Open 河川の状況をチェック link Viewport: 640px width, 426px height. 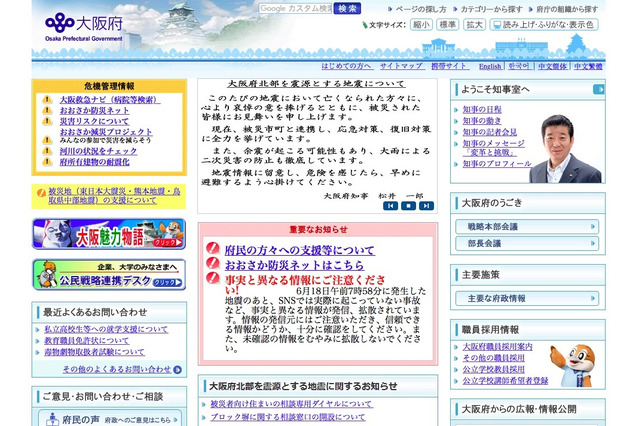98,151
